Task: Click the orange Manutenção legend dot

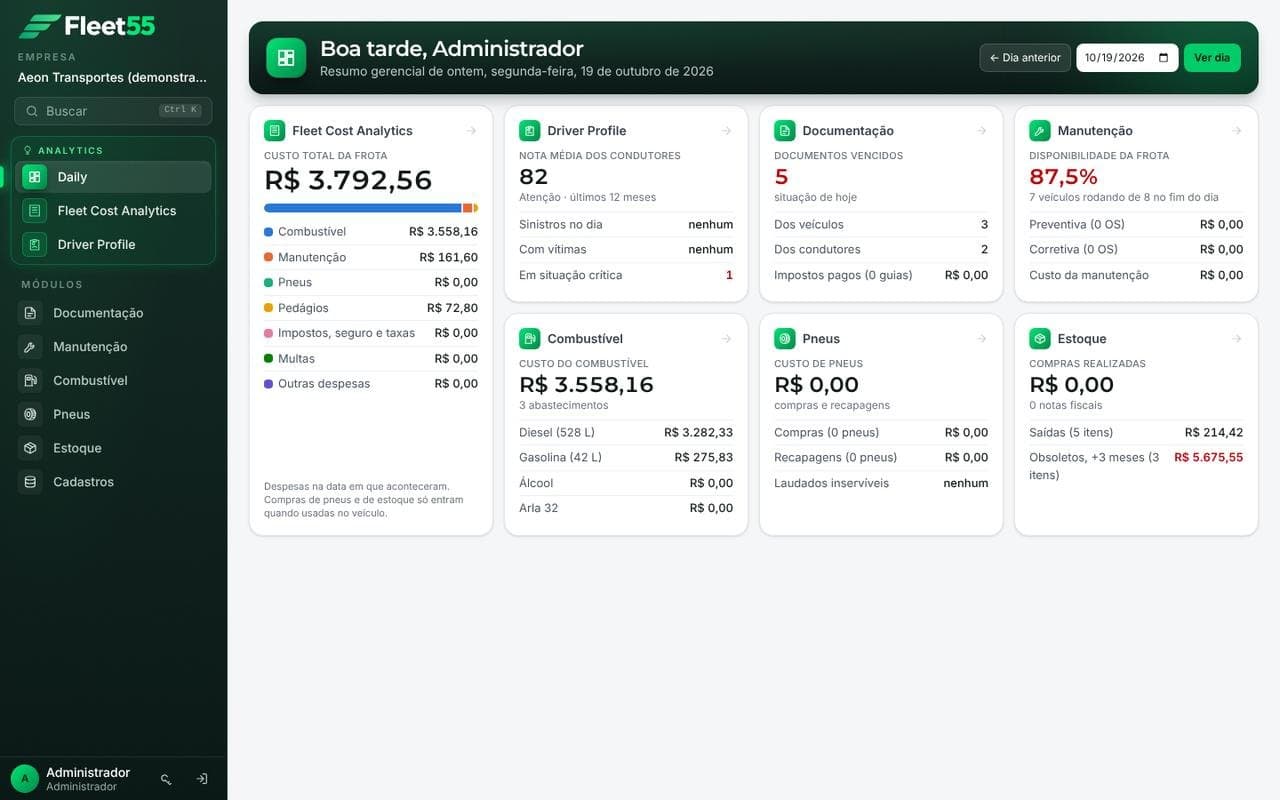Action: (268, 257)
